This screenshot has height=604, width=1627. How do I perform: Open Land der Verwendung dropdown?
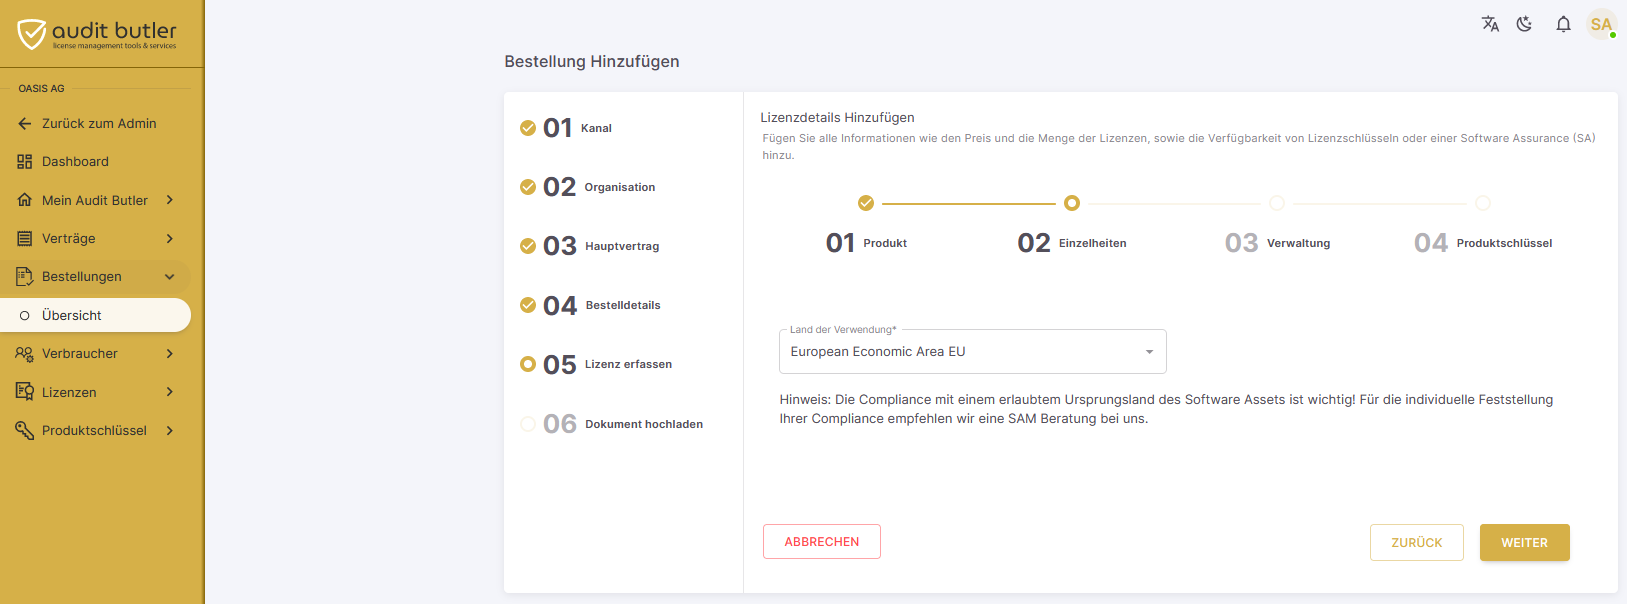tap(972, 352)
